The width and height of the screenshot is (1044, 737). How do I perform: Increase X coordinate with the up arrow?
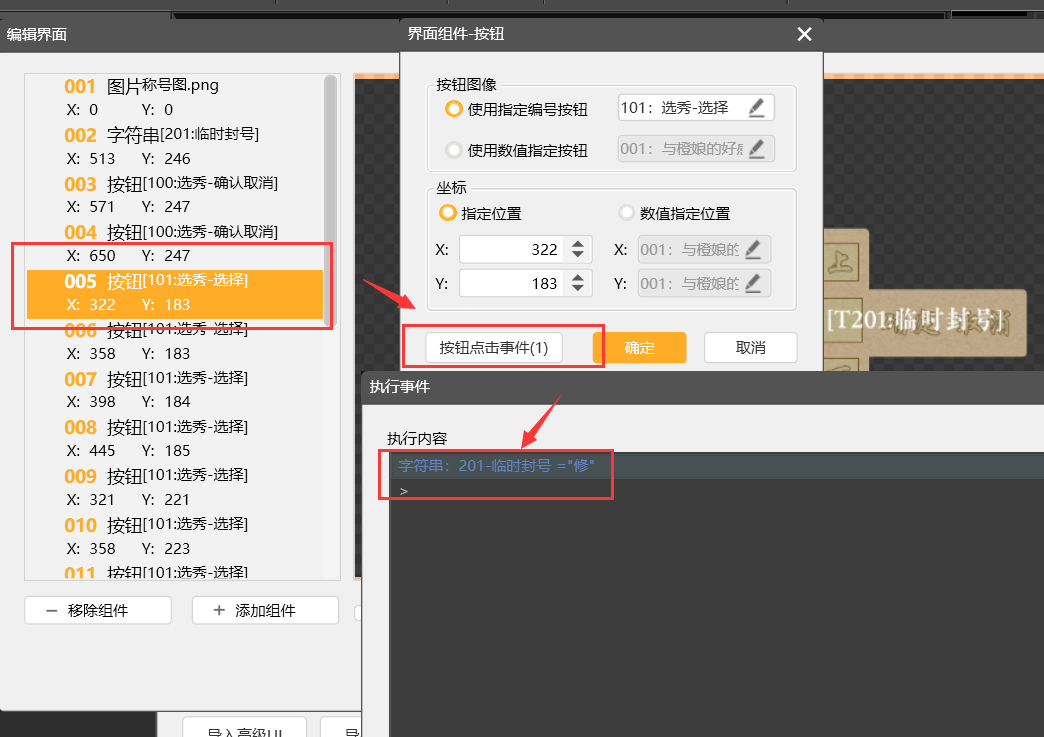(578, 244)
